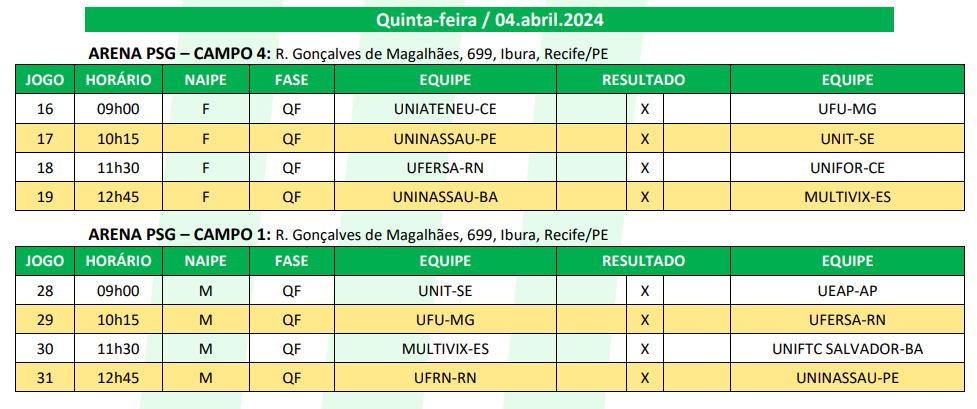The image size is (977, 409).
Task: Click the HORÁRIO header of the Campo 1 table
Action: click(118, 261)
